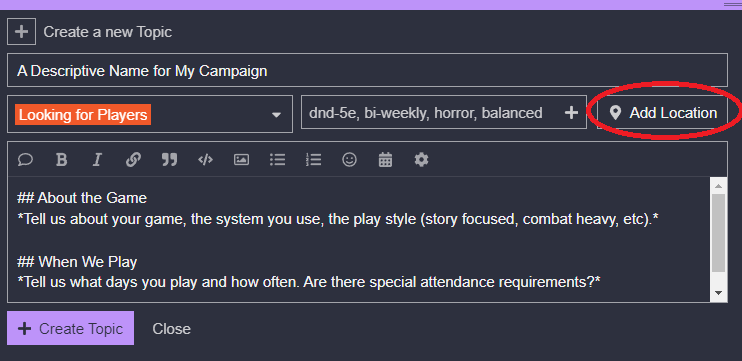
Task: Open the emoji picker smiley icon
Action: coord(349,160)
